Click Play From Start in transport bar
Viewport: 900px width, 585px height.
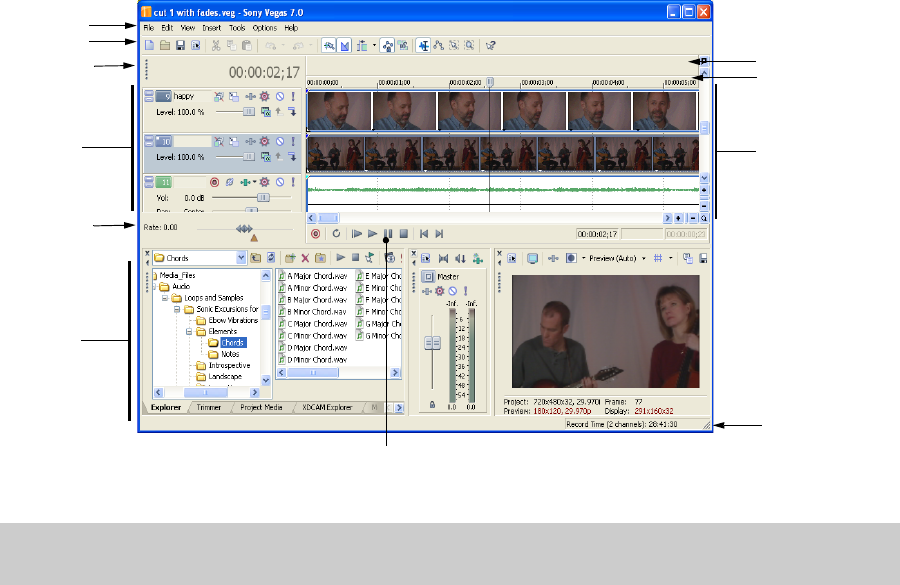tap(356, 234)
